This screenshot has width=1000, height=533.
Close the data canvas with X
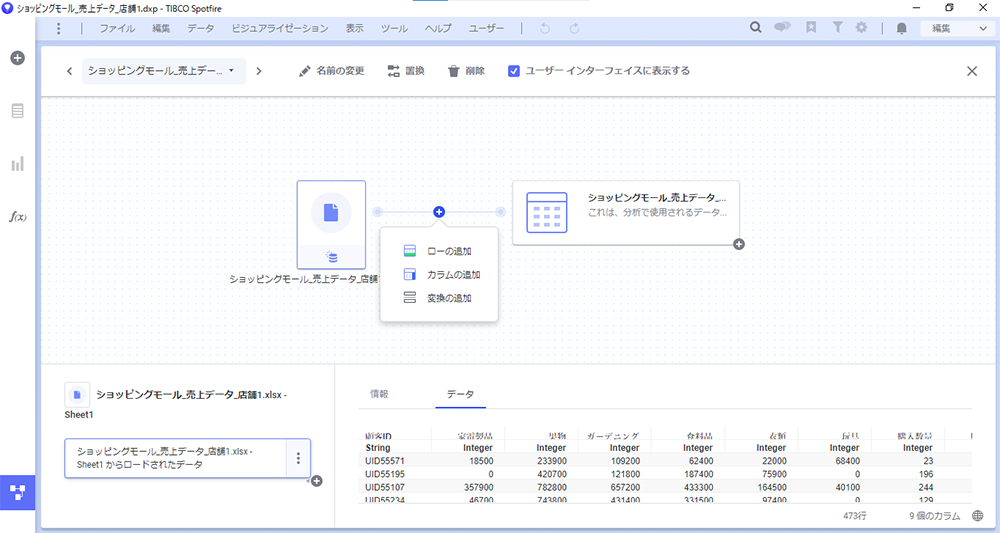click(x=972, y=71)
